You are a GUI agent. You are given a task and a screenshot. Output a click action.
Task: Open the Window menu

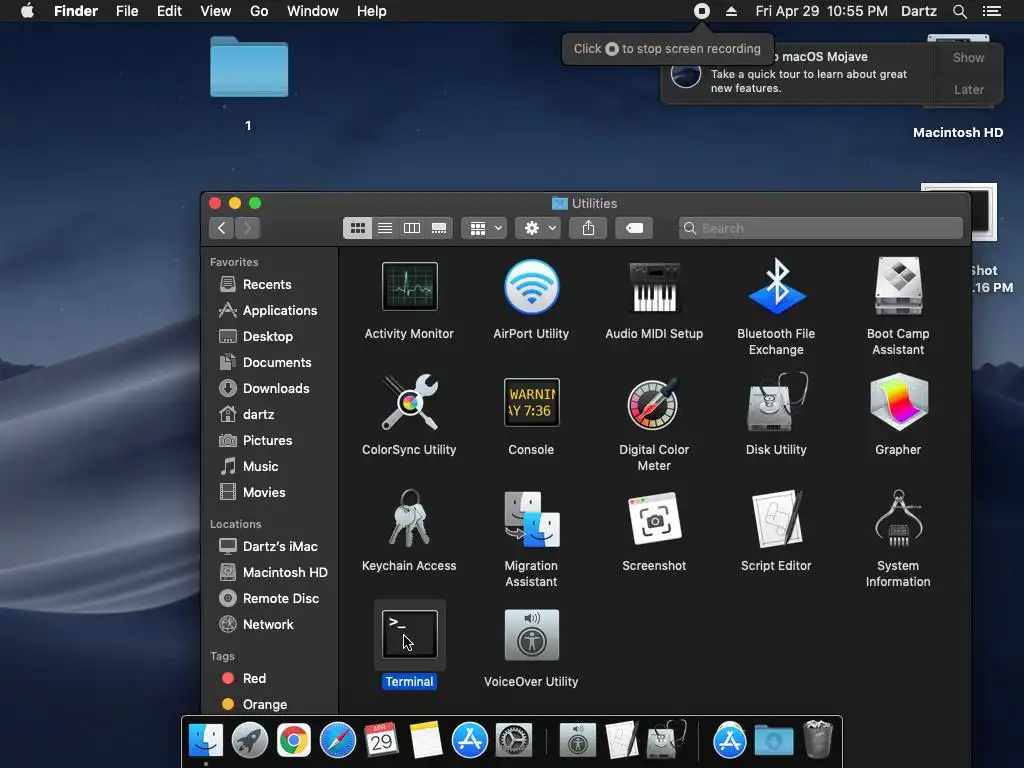313,11
